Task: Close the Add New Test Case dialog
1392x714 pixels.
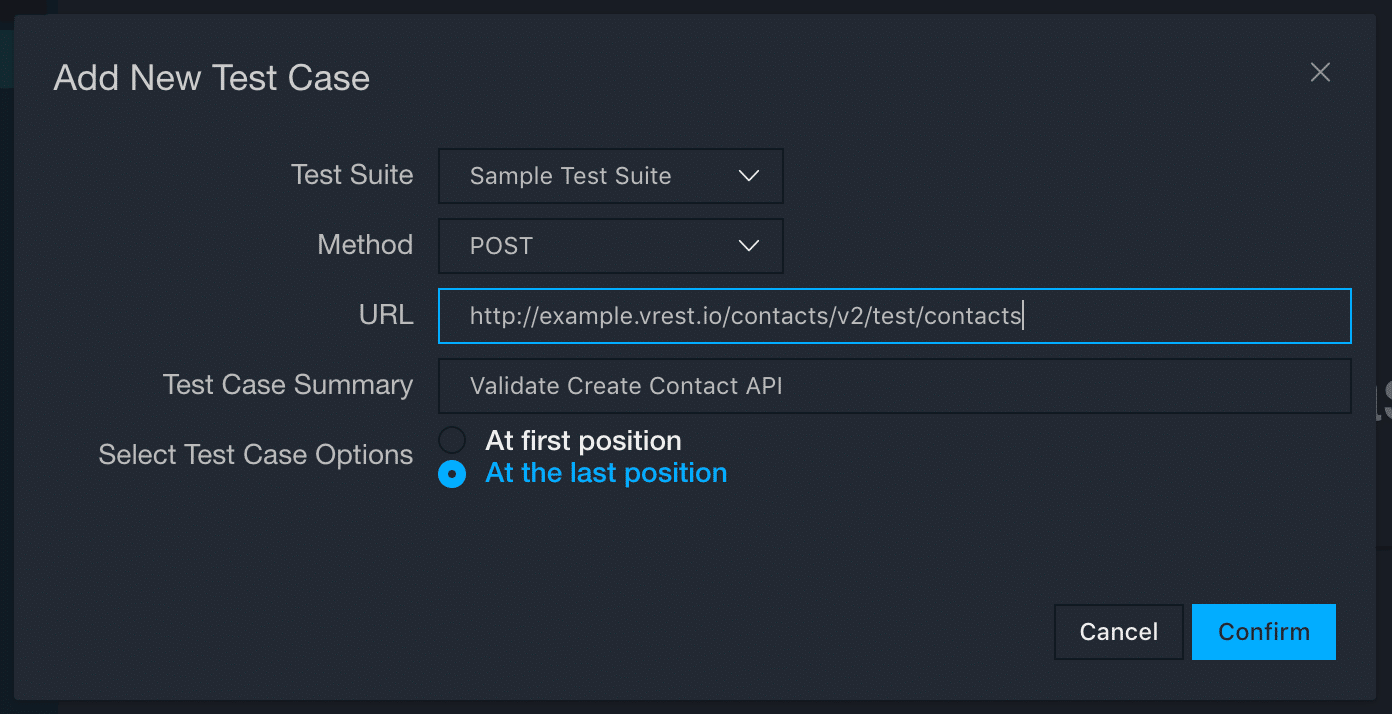Action: tap(1320, 73)
